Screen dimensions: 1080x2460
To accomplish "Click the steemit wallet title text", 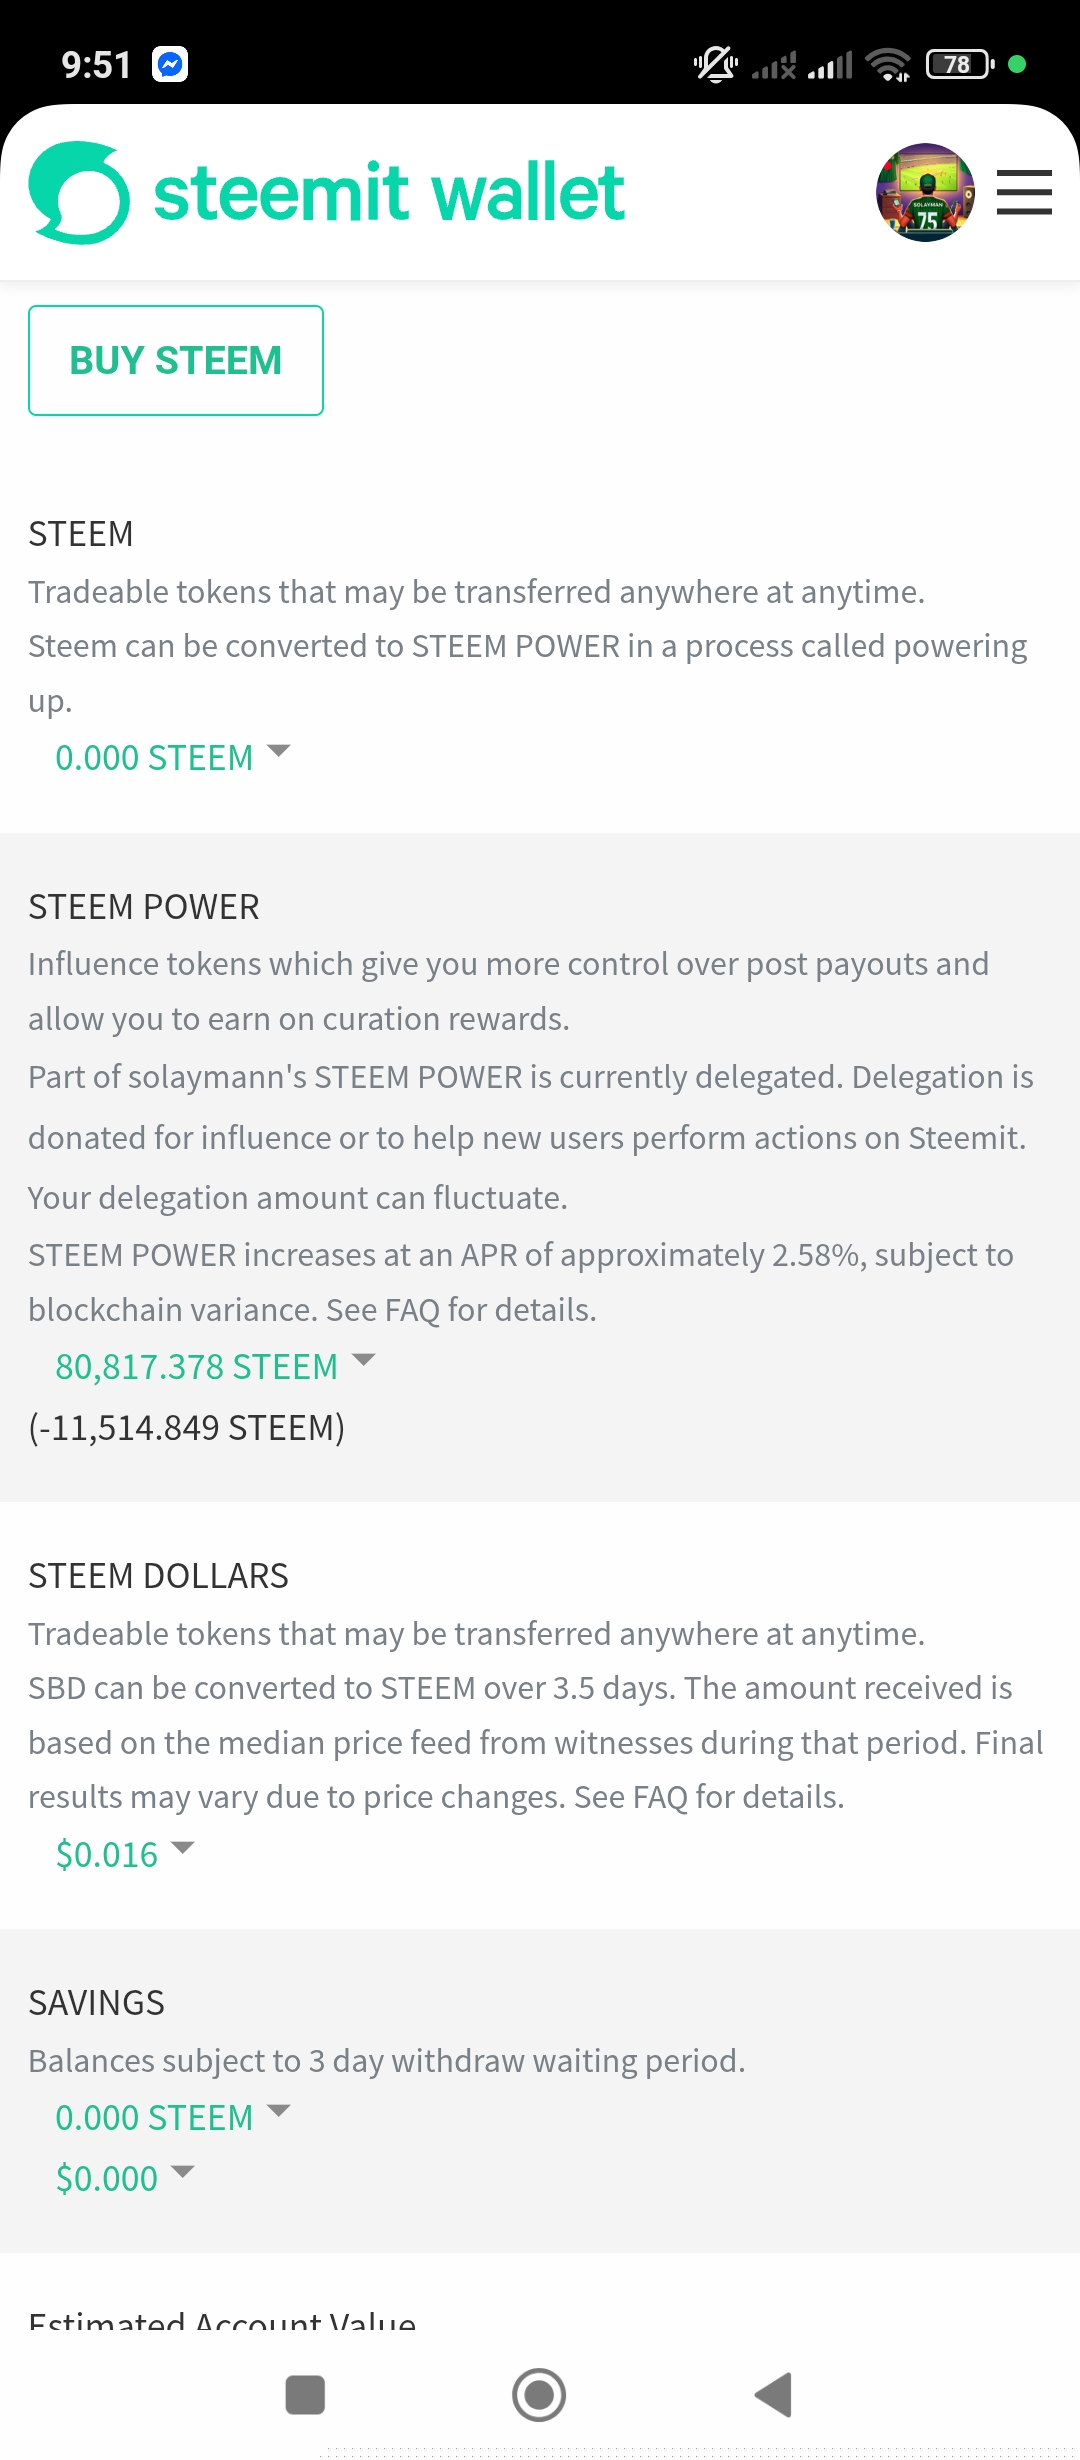I will pos(389,192).
